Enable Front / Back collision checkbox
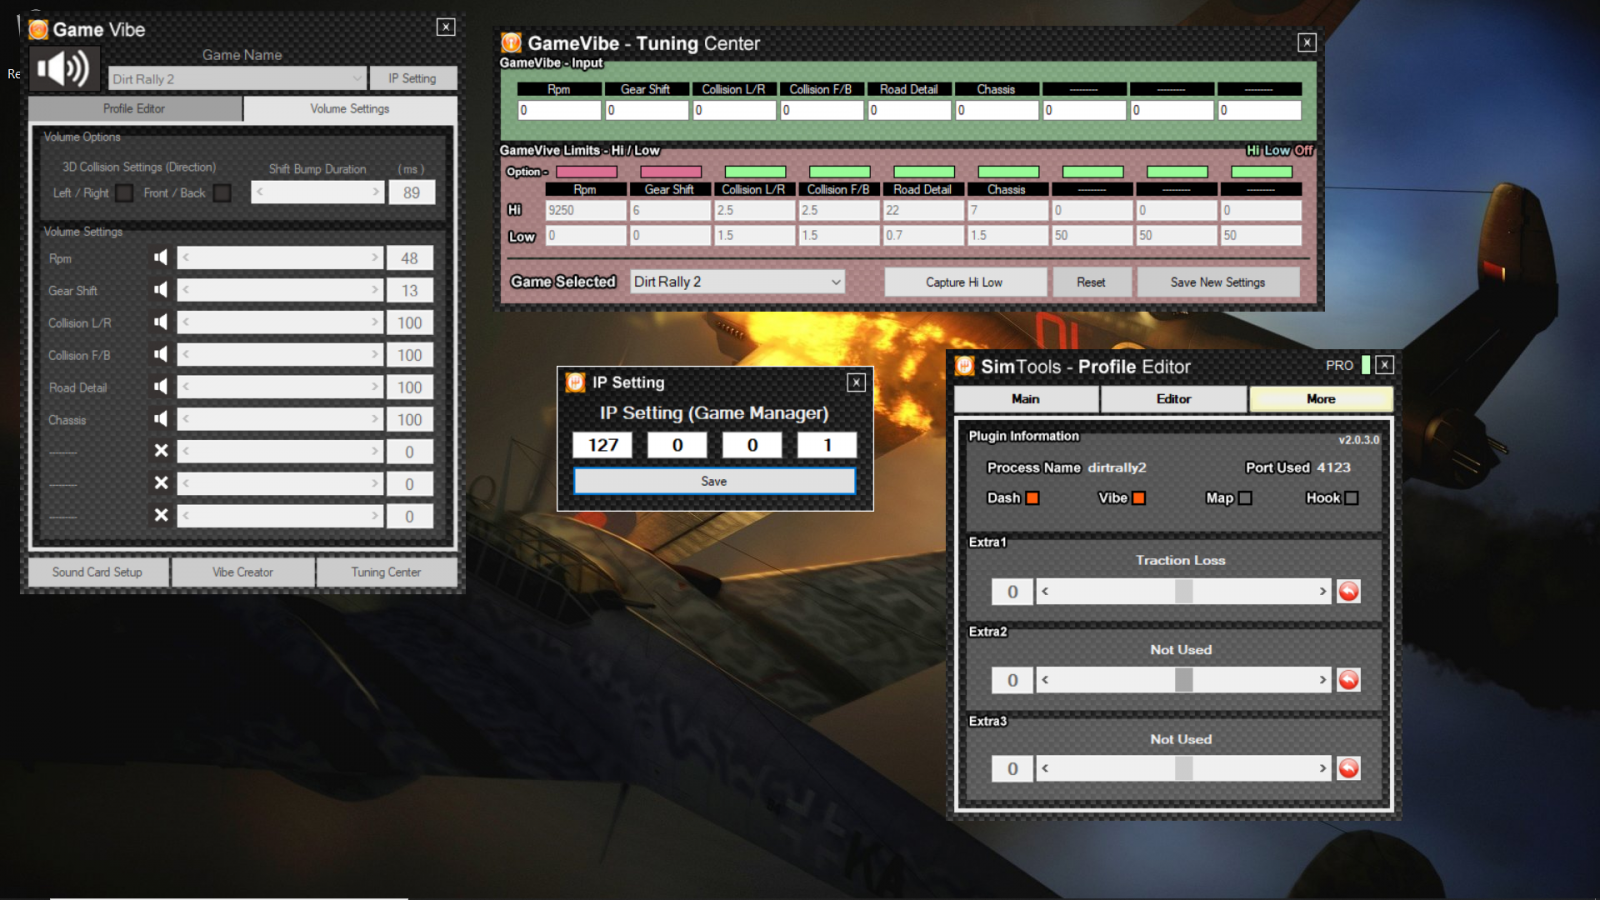The height and width of the screenshot is (900, 1600). point(222,193)
